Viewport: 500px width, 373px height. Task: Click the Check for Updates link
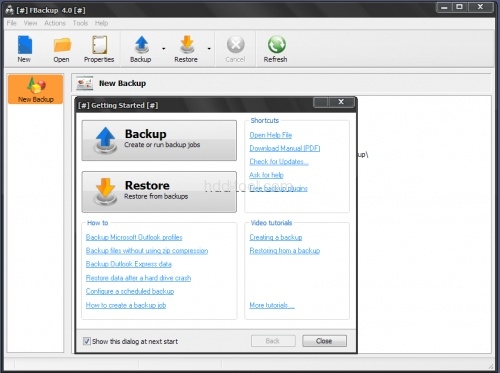pyautogui.click(x=279, y=162)
